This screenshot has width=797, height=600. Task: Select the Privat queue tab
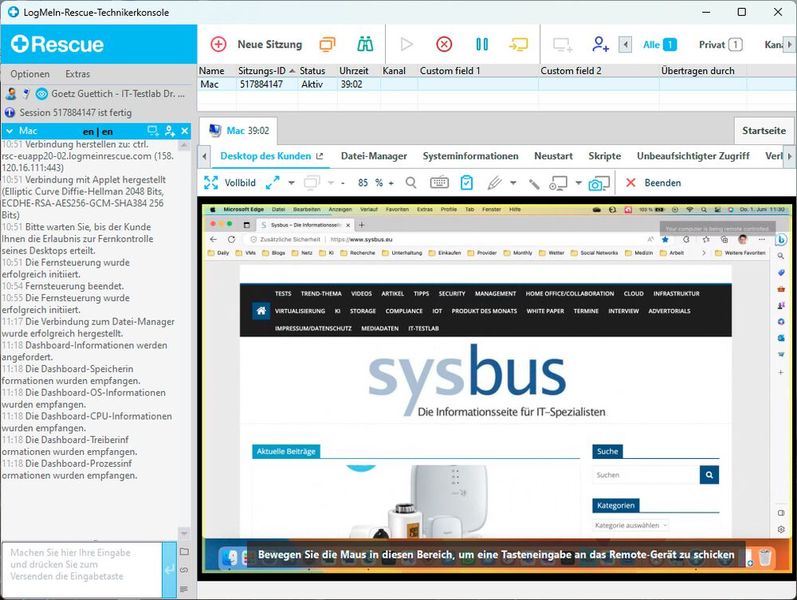pyautogui.click(x=721, y=45)
